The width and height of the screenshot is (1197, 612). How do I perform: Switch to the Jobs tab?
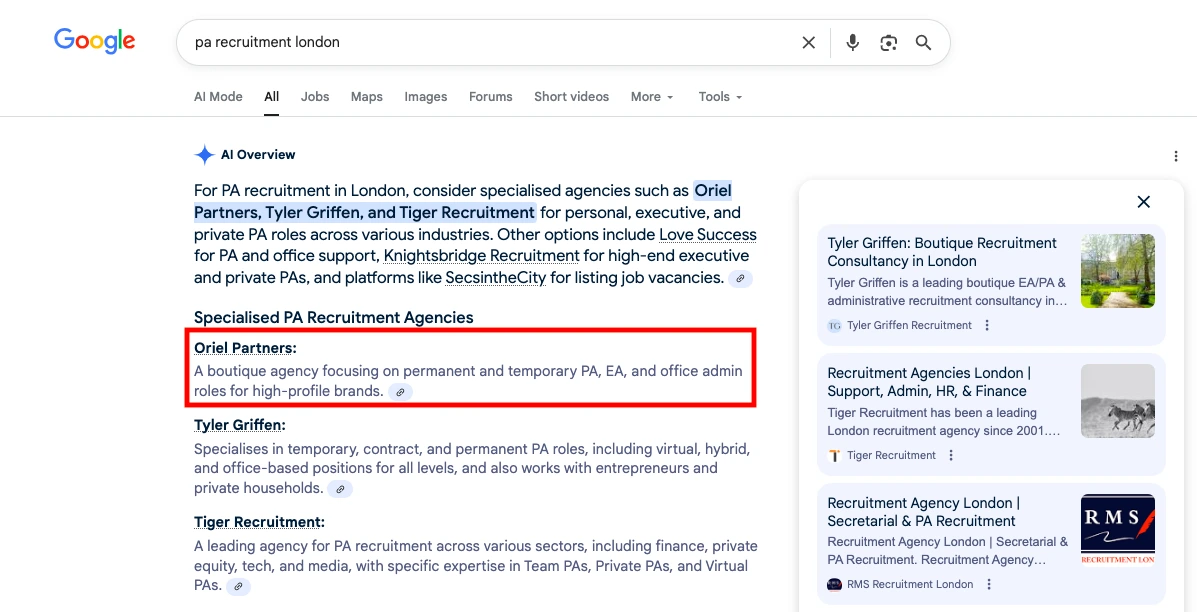coord(315,97)
